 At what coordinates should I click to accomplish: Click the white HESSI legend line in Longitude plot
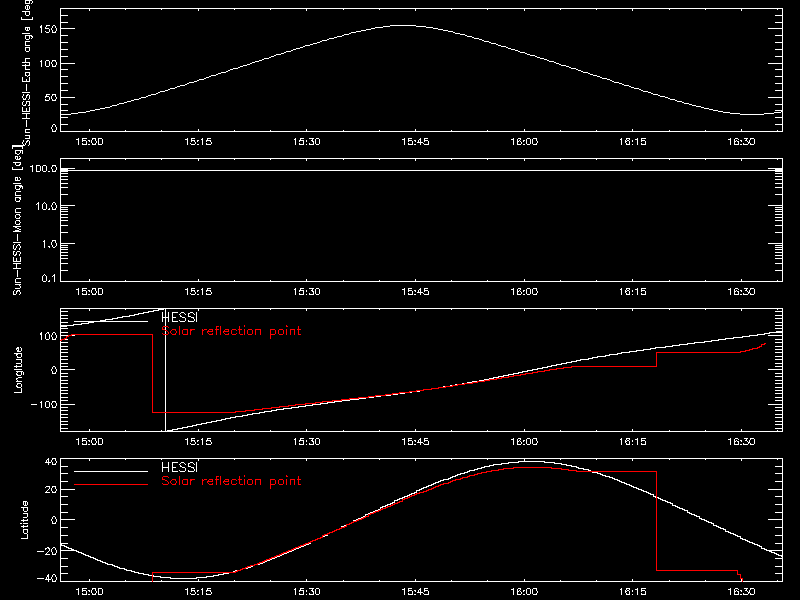click(x=111, y=321)
